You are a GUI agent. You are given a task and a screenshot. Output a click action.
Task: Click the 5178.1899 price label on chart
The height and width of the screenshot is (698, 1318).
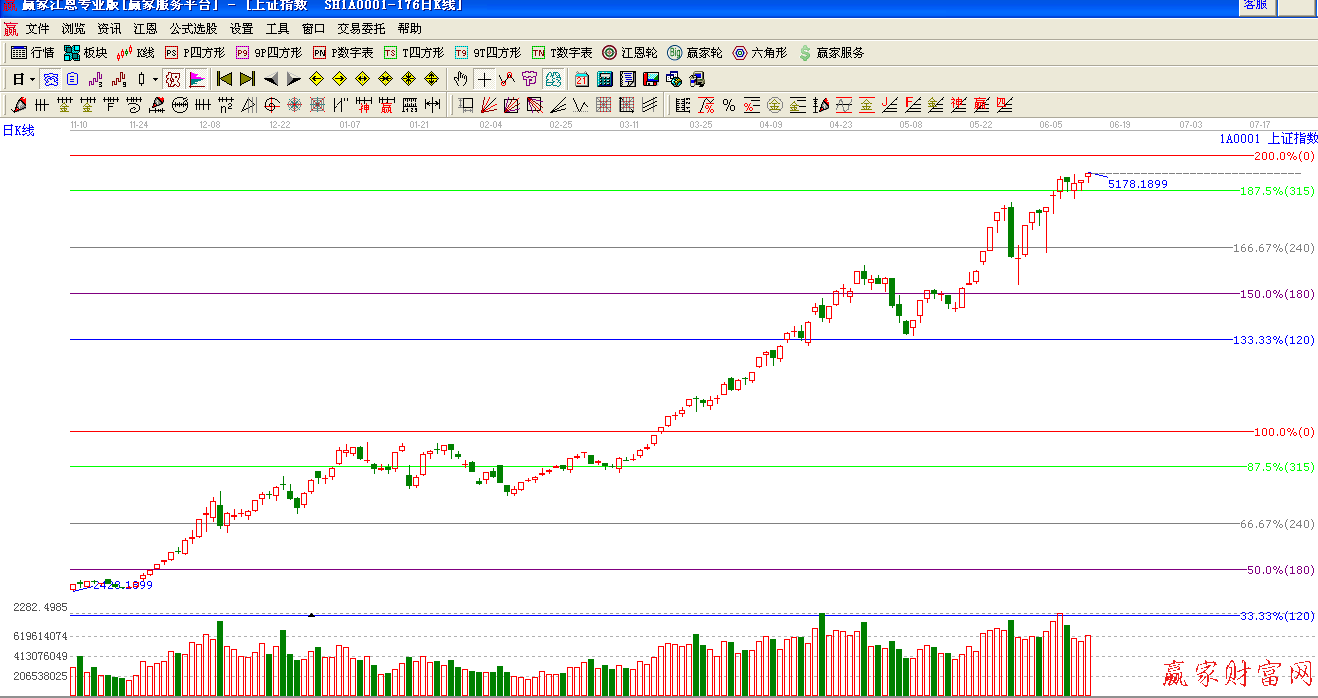[1137, 184]
